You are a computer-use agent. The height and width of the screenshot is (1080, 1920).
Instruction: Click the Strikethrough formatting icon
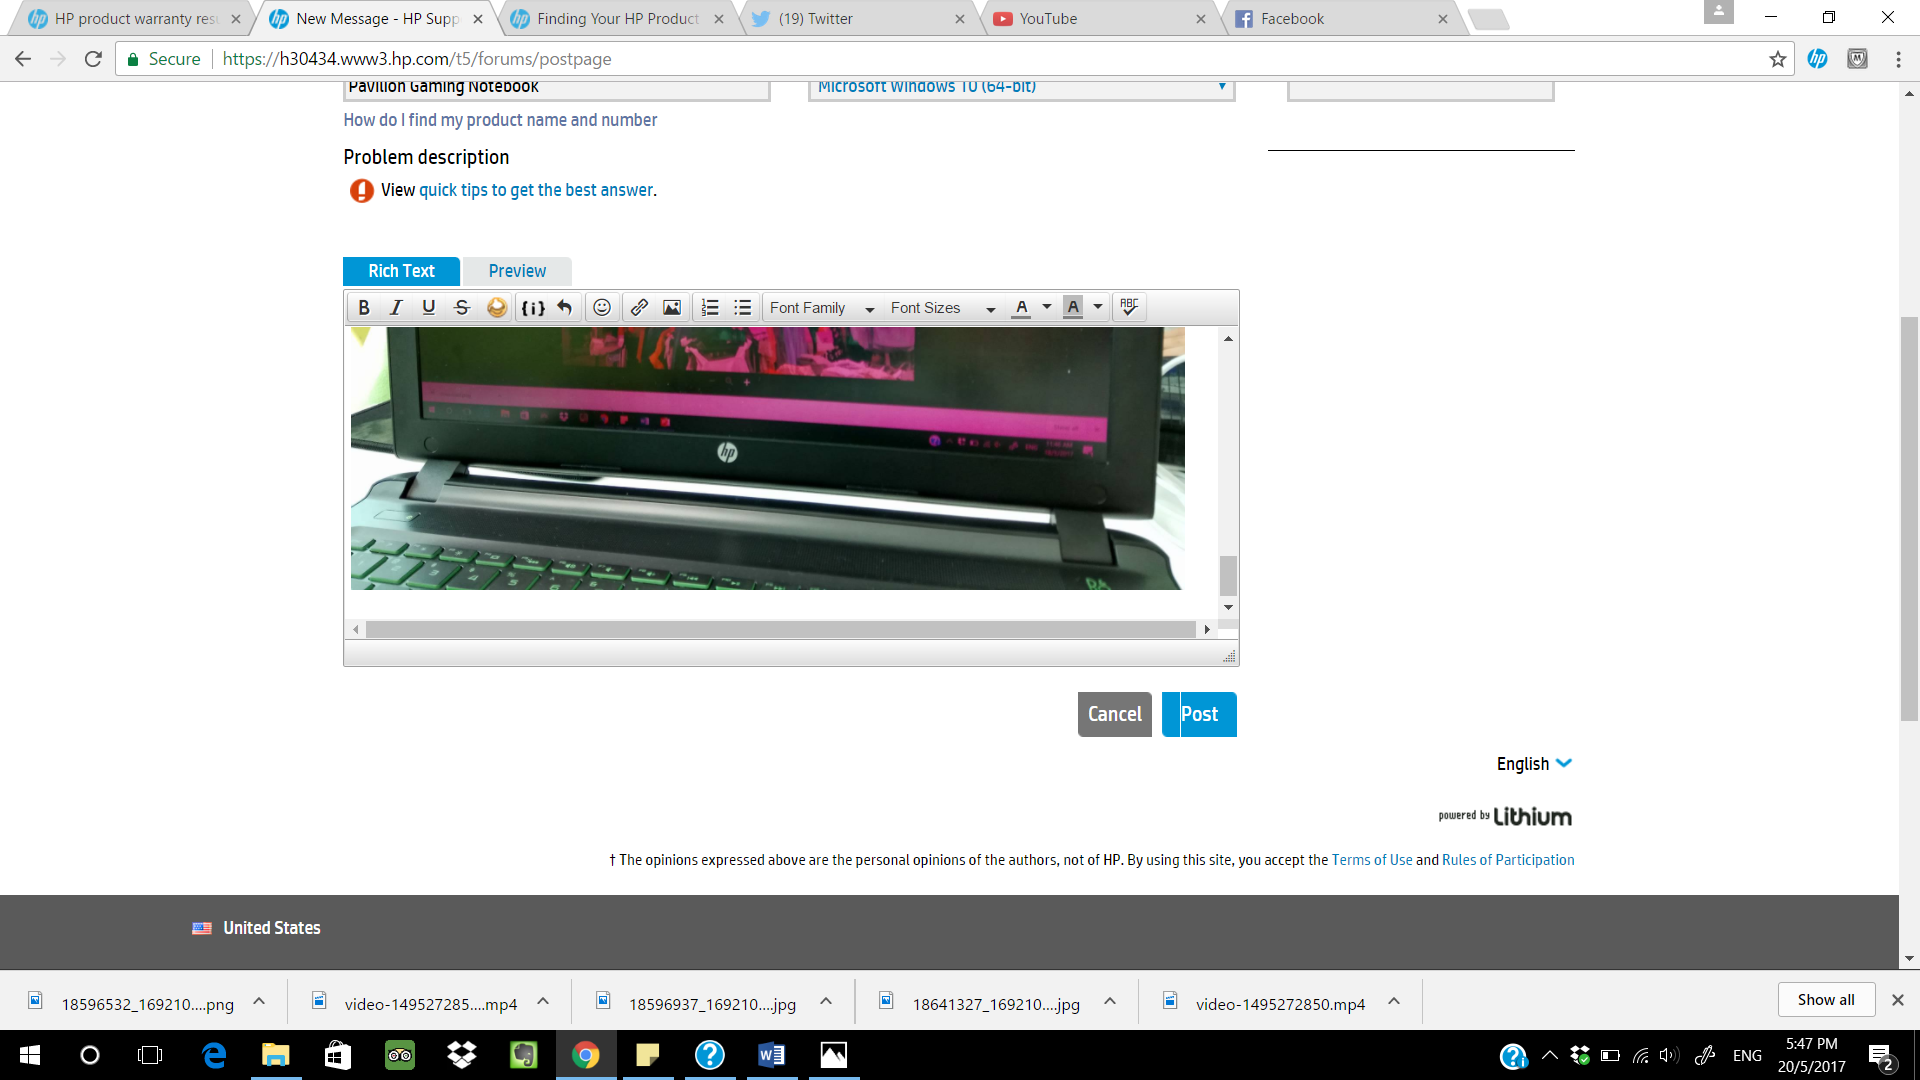[x=462, y=307]
